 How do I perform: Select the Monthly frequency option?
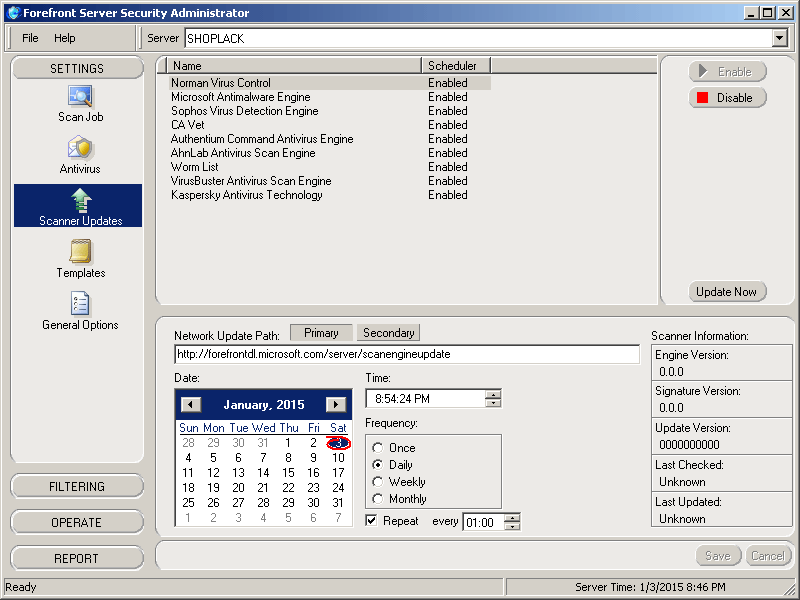(x=378, y=498)
